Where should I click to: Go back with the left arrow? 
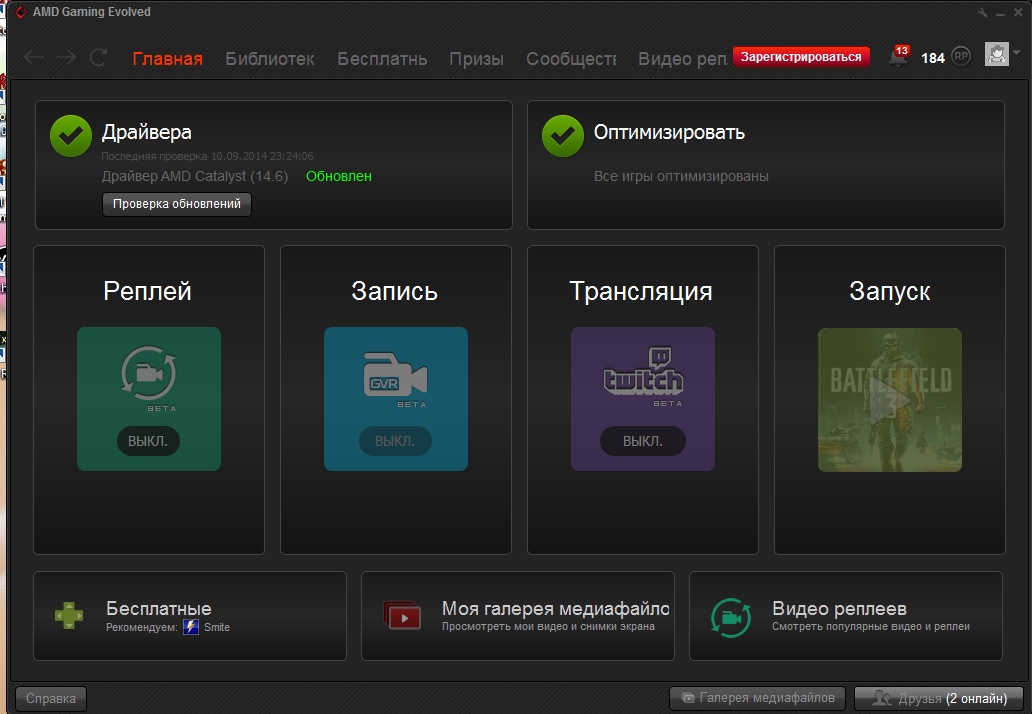(x=34, y=58)
